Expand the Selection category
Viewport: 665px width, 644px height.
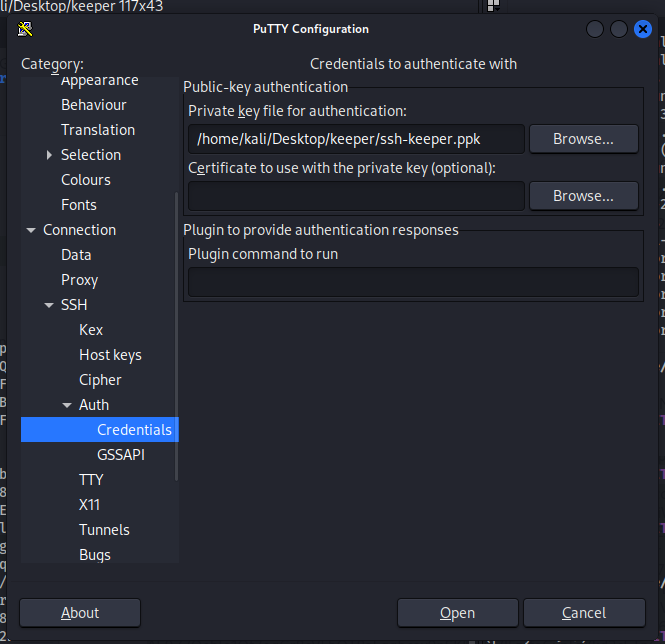(x=49, y=155)
